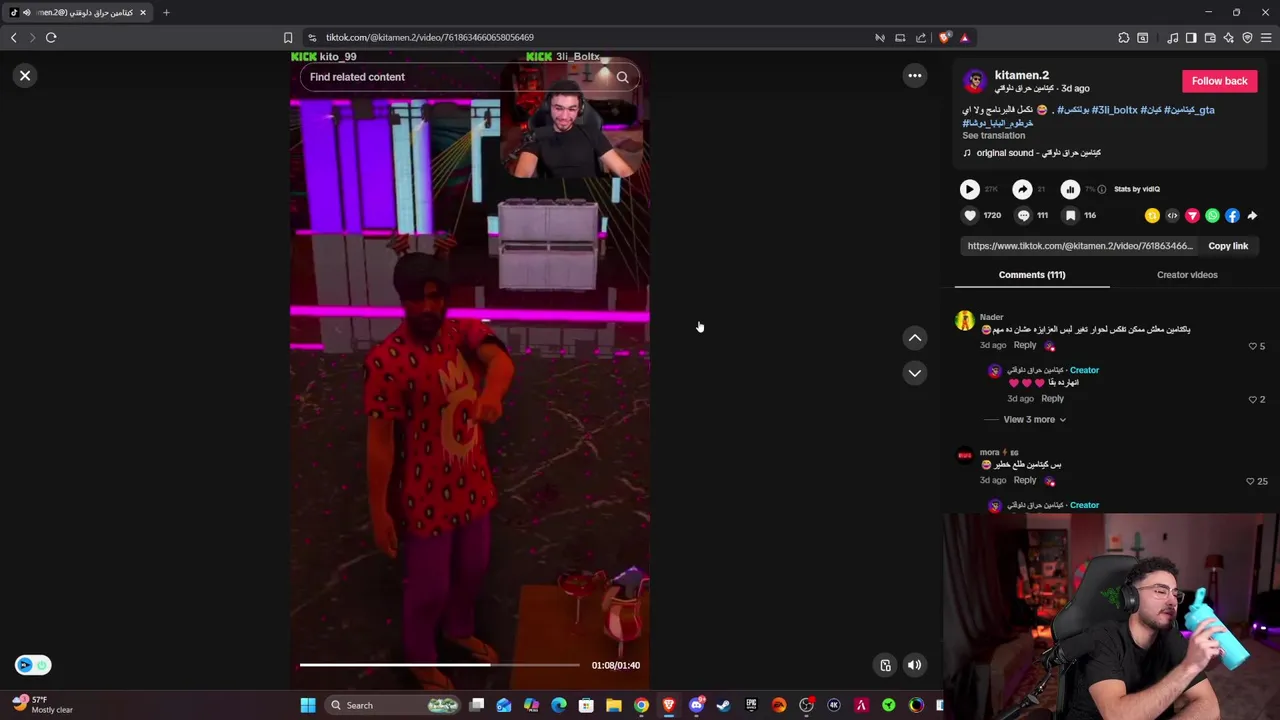Select the Comments (111) tab

[x=1032, y=275]
